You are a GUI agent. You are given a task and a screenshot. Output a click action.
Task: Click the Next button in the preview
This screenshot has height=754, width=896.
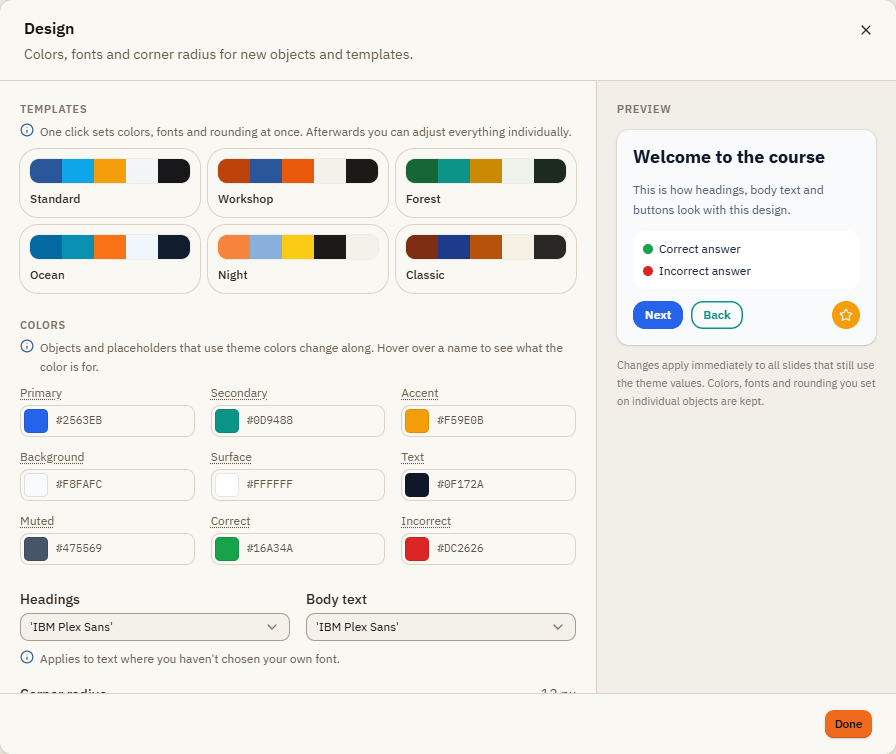pos(658,315)
